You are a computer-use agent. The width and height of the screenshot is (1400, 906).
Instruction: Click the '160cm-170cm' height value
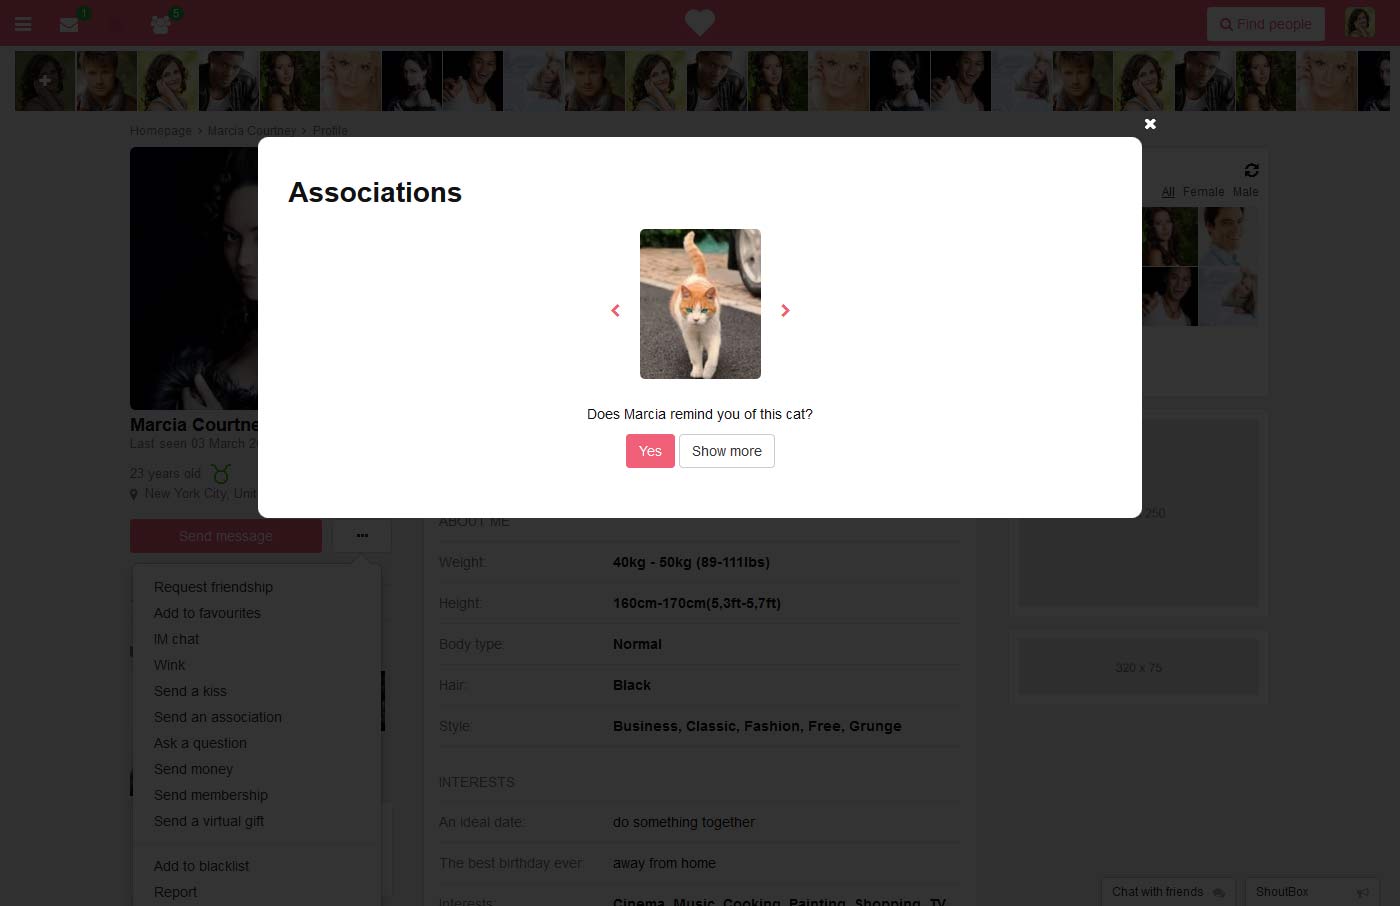(697, 603)
